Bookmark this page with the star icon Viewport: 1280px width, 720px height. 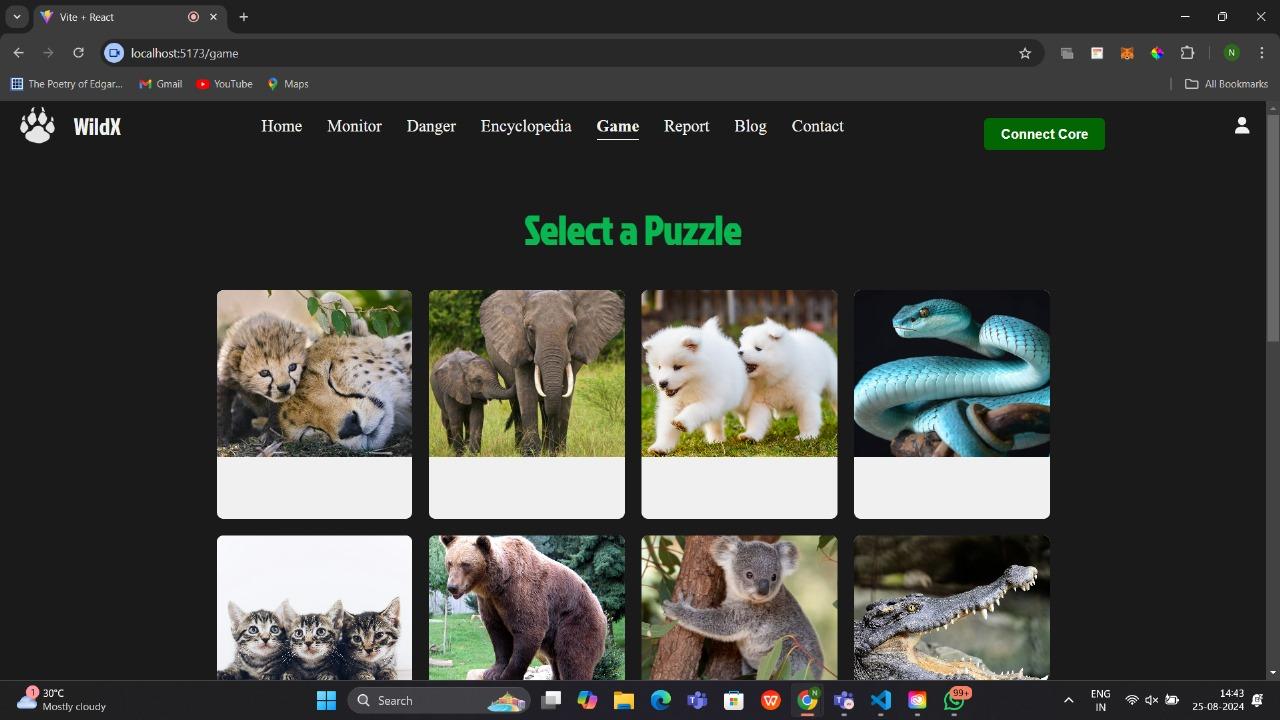(1025, 53)
